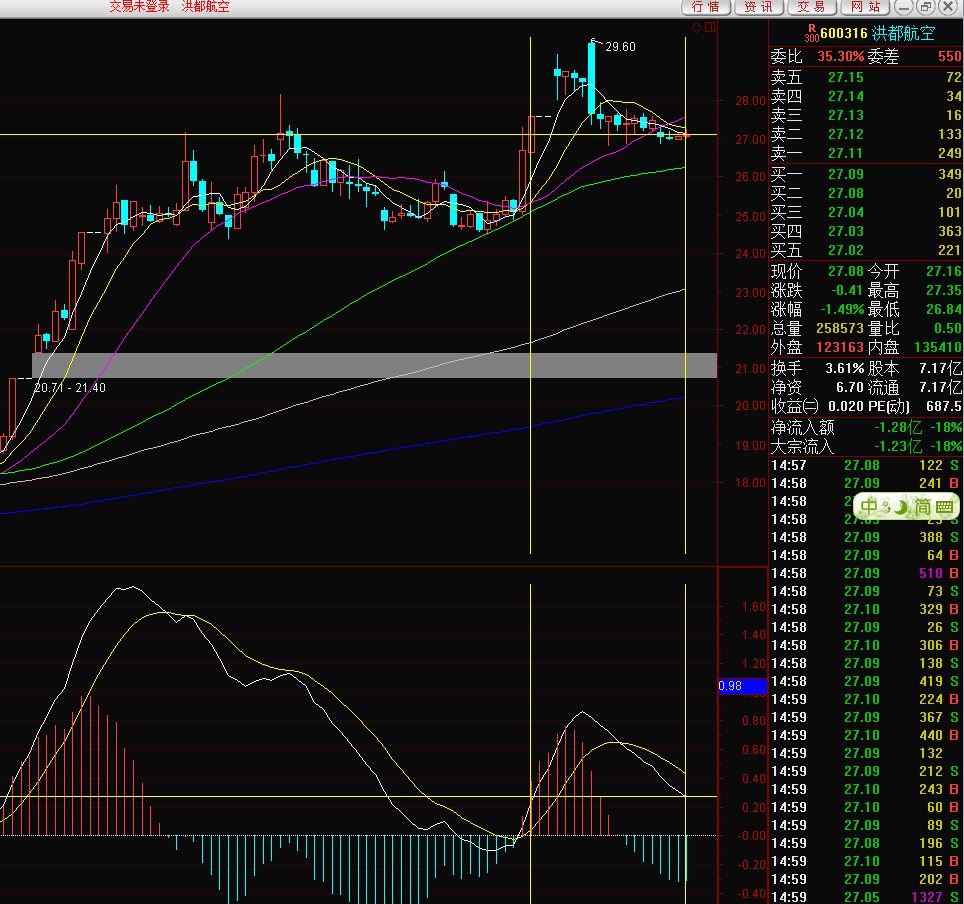Click the 20.71 - 21.40 gap label

[x=69, y=388]
